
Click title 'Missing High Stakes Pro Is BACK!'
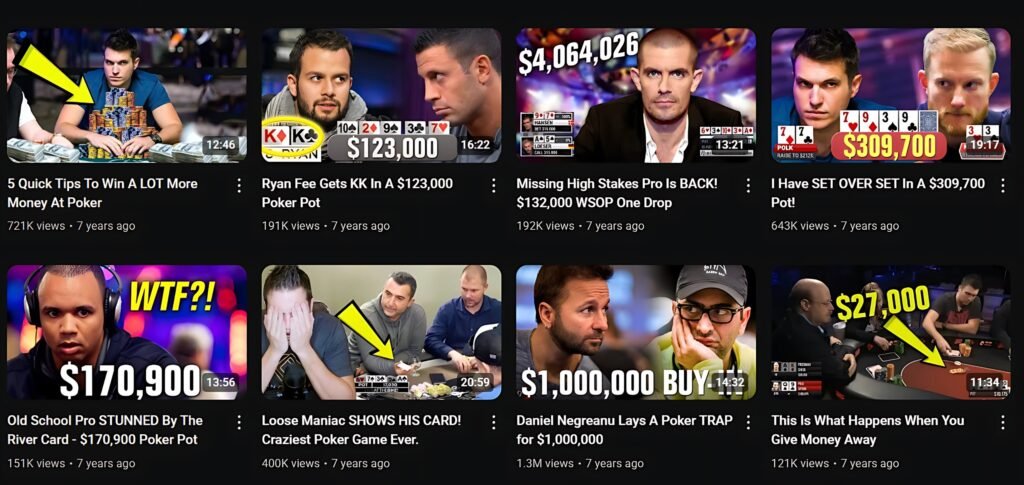[x=616, y=184]
